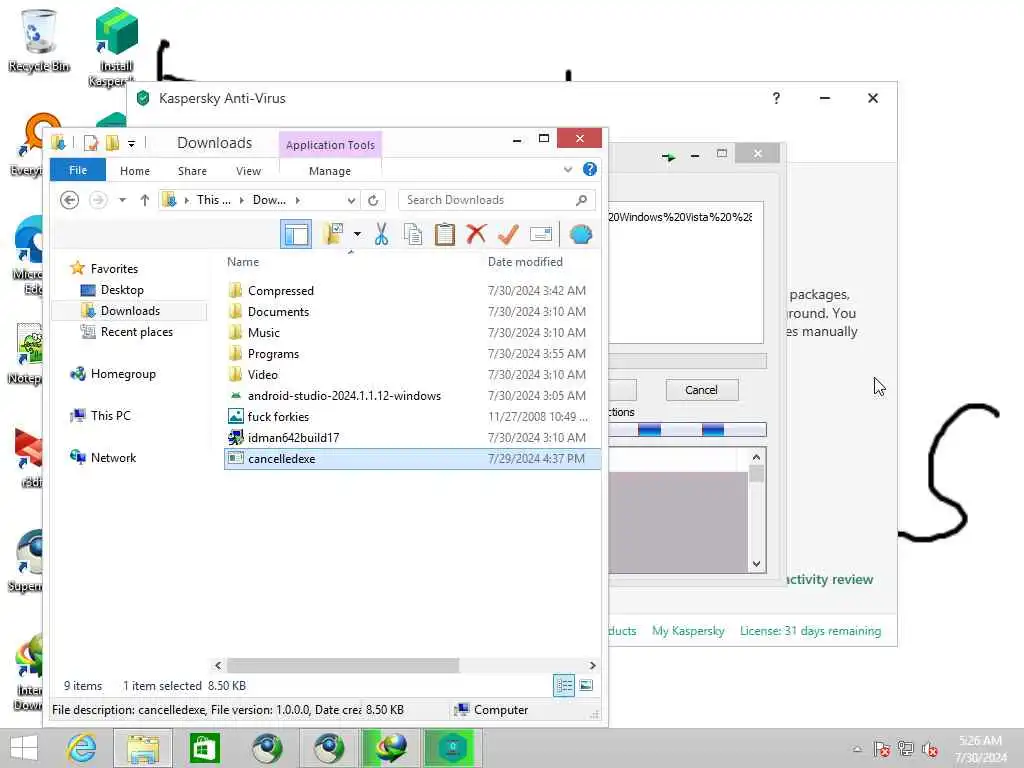Screen dimensions: 1024x768
Task: Click the search magnifier icon
Action: (581, 200)
